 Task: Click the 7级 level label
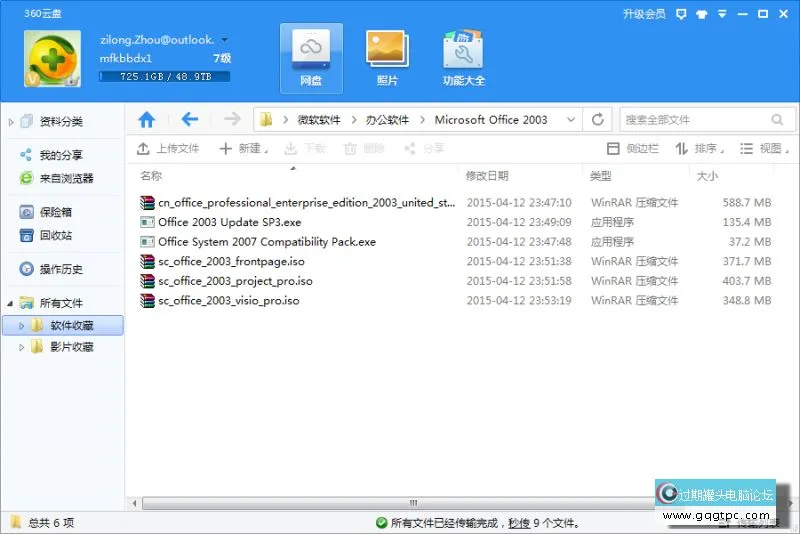tap(222, 59)
